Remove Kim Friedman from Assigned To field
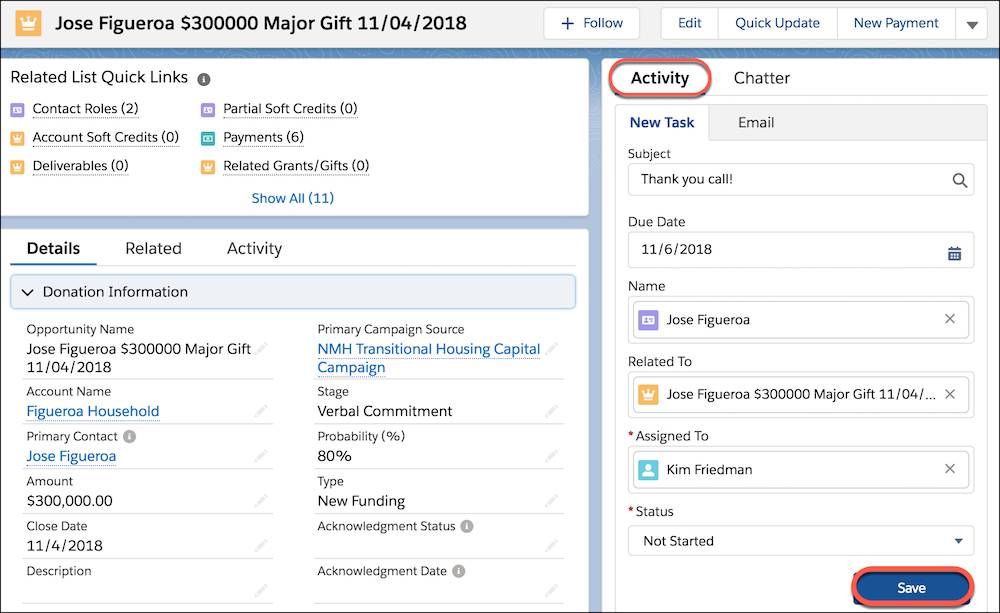Screen dimensions: 1000x613 point(949,469)
